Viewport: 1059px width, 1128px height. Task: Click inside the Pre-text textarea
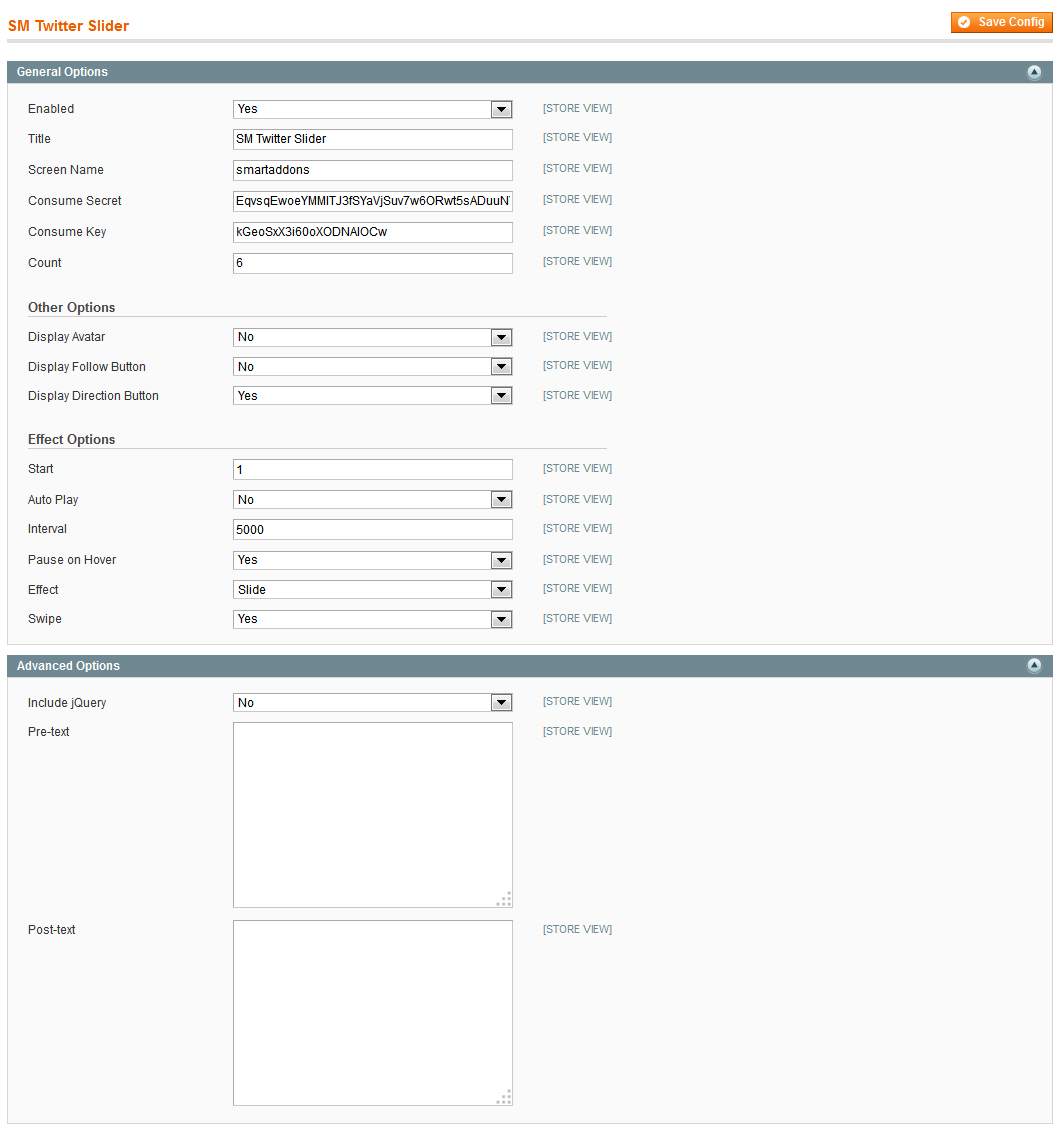373,815
